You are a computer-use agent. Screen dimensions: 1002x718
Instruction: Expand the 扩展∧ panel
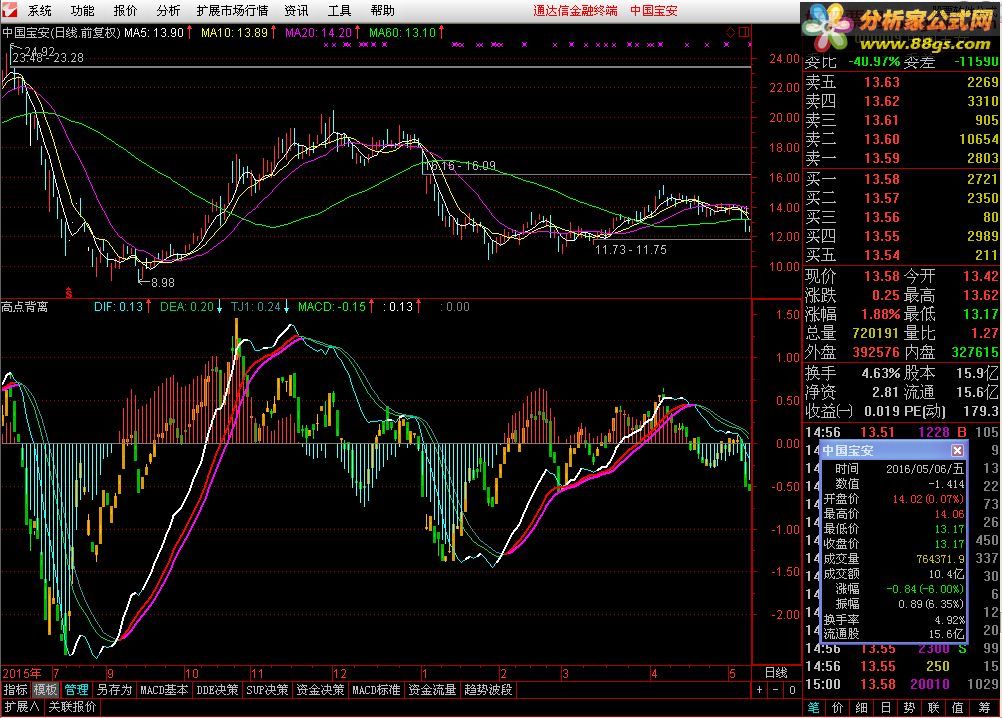(22, 707)
